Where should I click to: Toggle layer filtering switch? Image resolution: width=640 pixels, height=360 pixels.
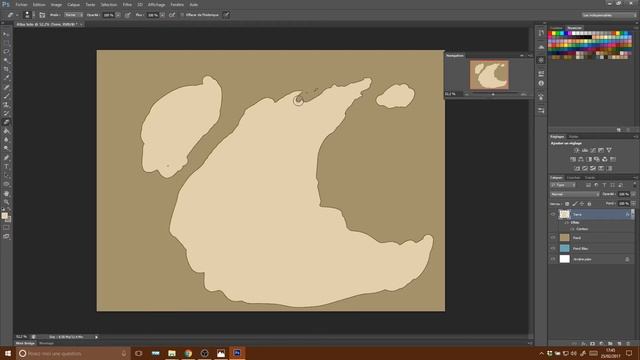pos(634,184)
